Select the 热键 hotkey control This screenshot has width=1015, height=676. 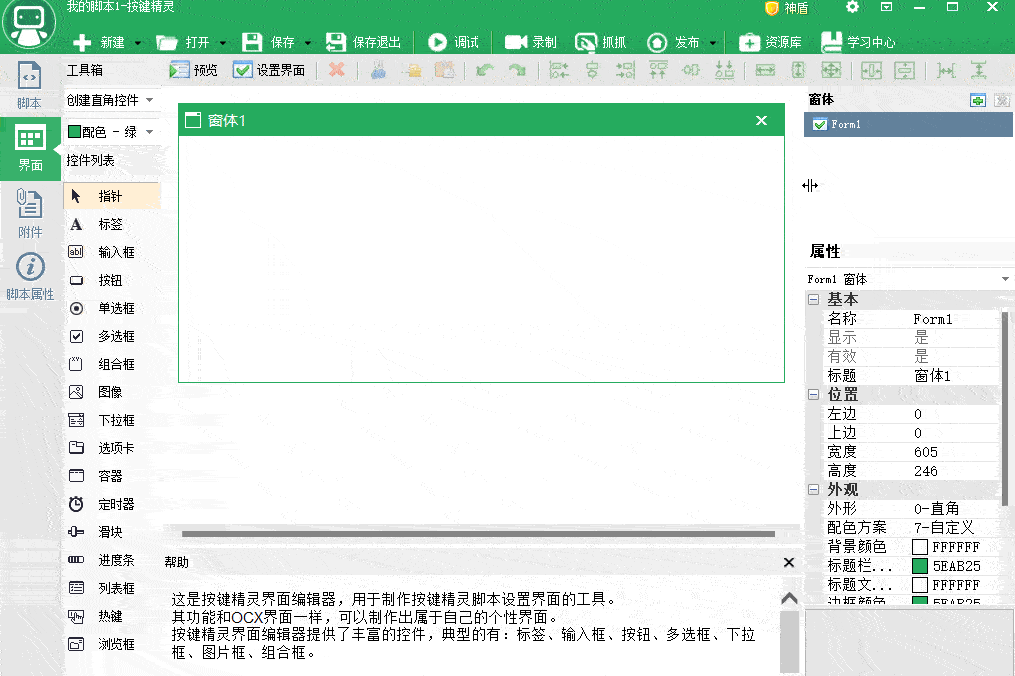point(111,616)
